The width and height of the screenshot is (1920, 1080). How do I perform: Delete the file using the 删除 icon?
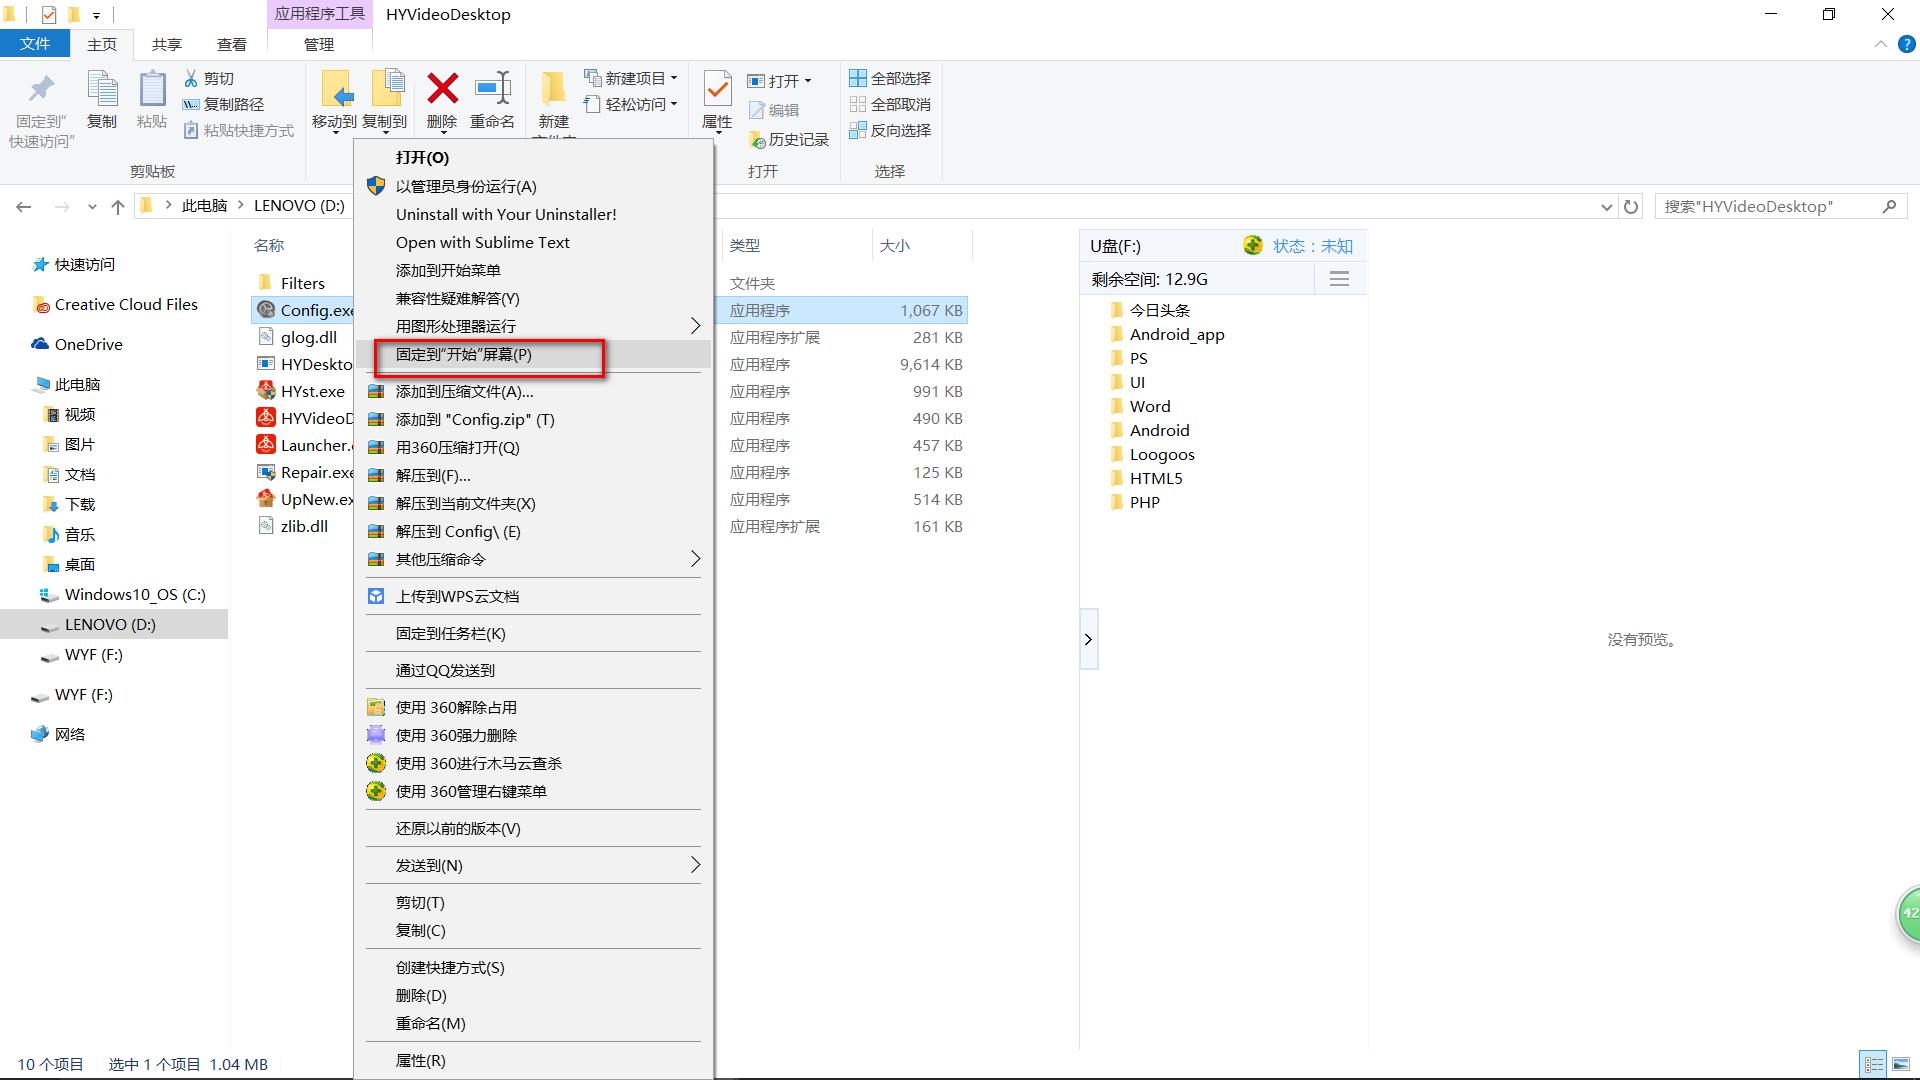pyautogui.click(x=442, y=97)
